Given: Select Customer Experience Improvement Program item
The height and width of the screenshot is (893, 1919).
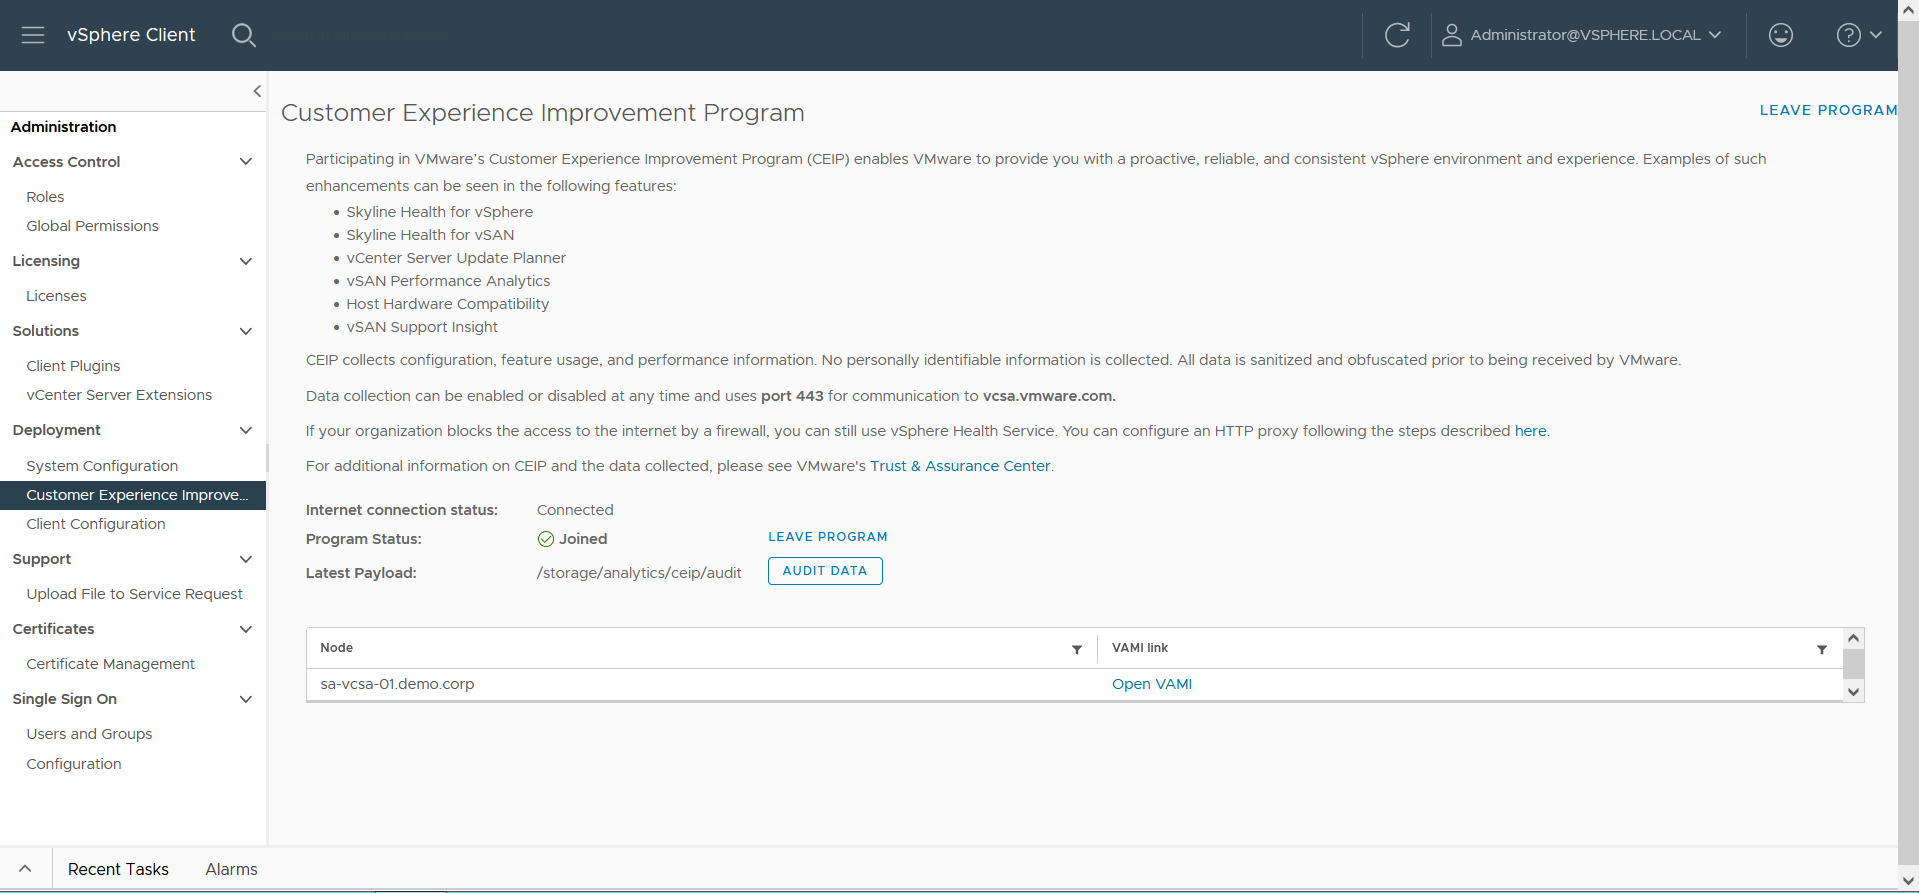Looking at the screenshot, I should pos(133,495).
